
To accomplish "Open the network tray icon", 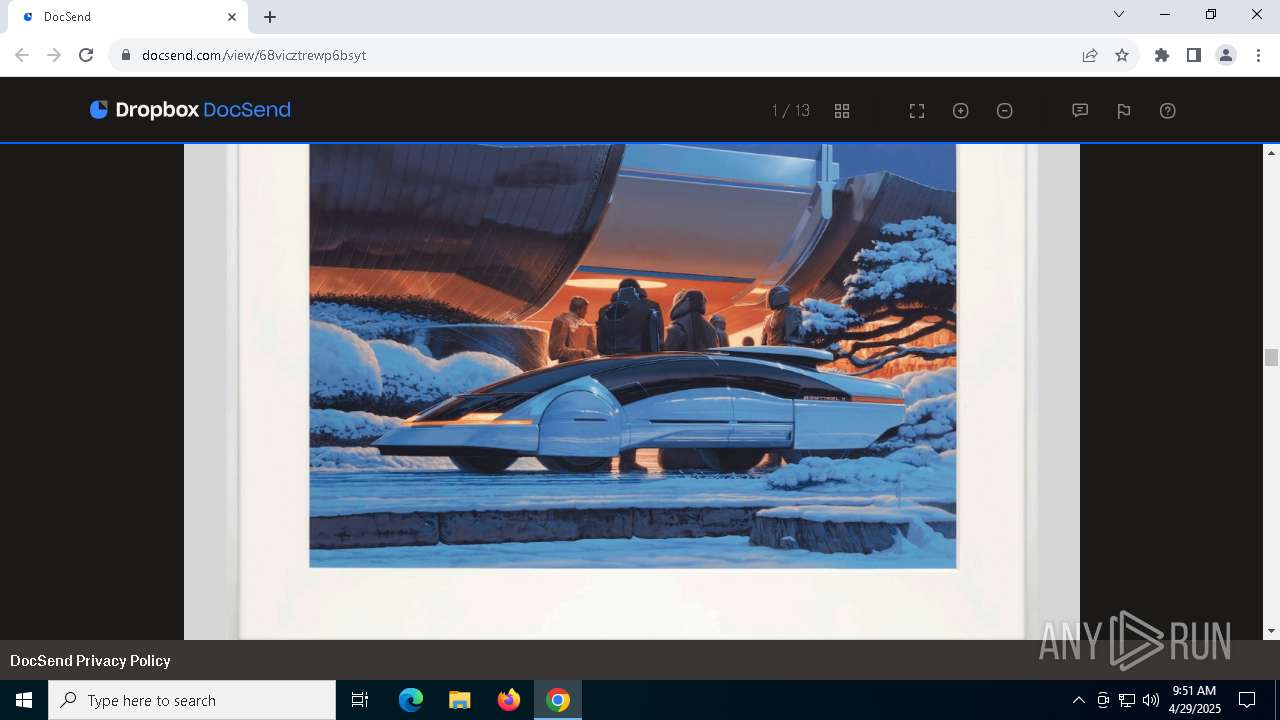I will (1127, 700).
